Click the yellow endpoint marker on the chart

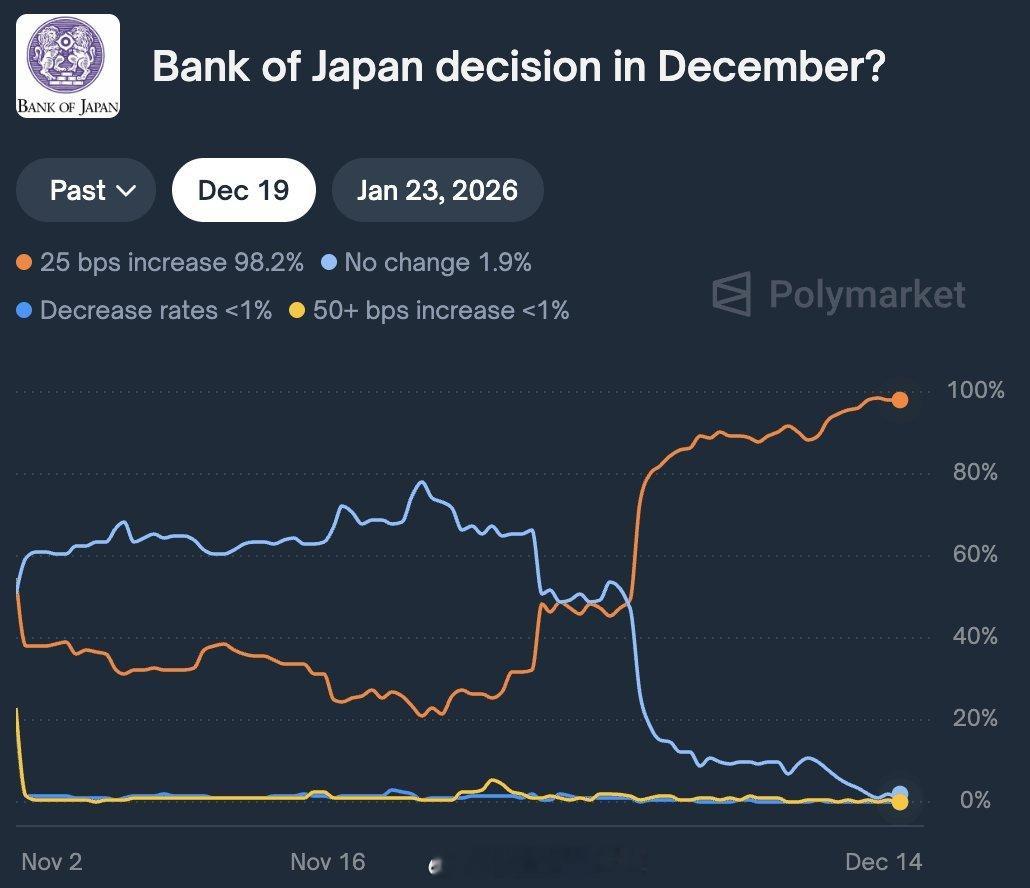click(x=899, y=801)
